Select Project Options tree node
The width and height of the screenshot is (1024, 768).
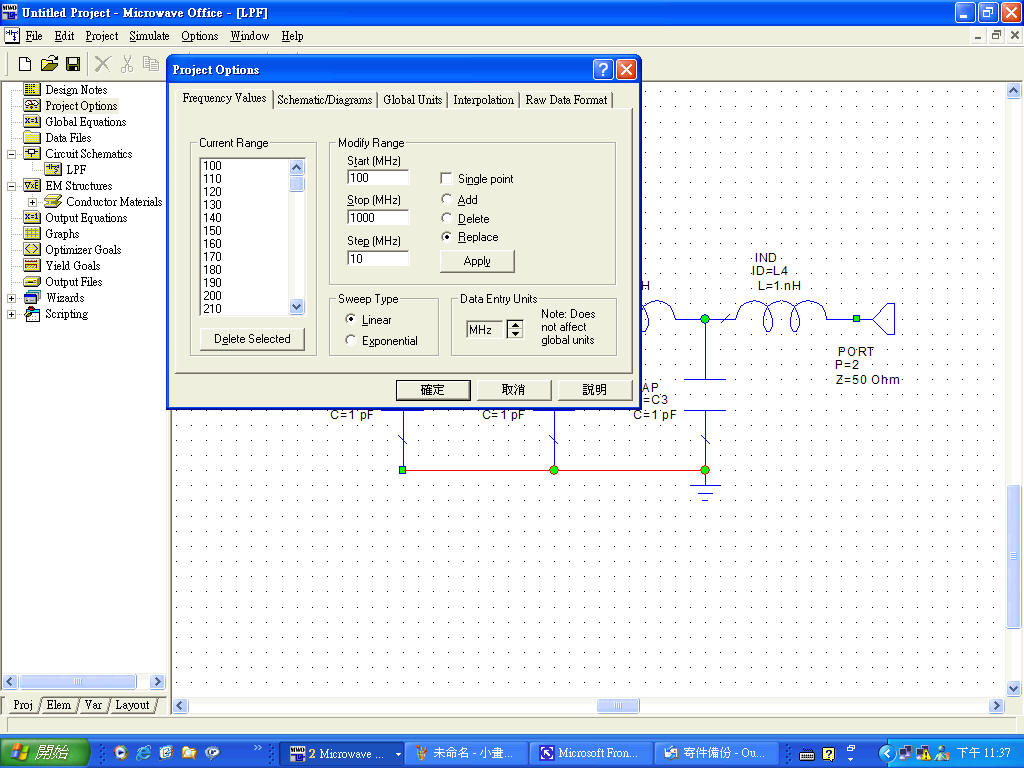click(x=81, y=106)
